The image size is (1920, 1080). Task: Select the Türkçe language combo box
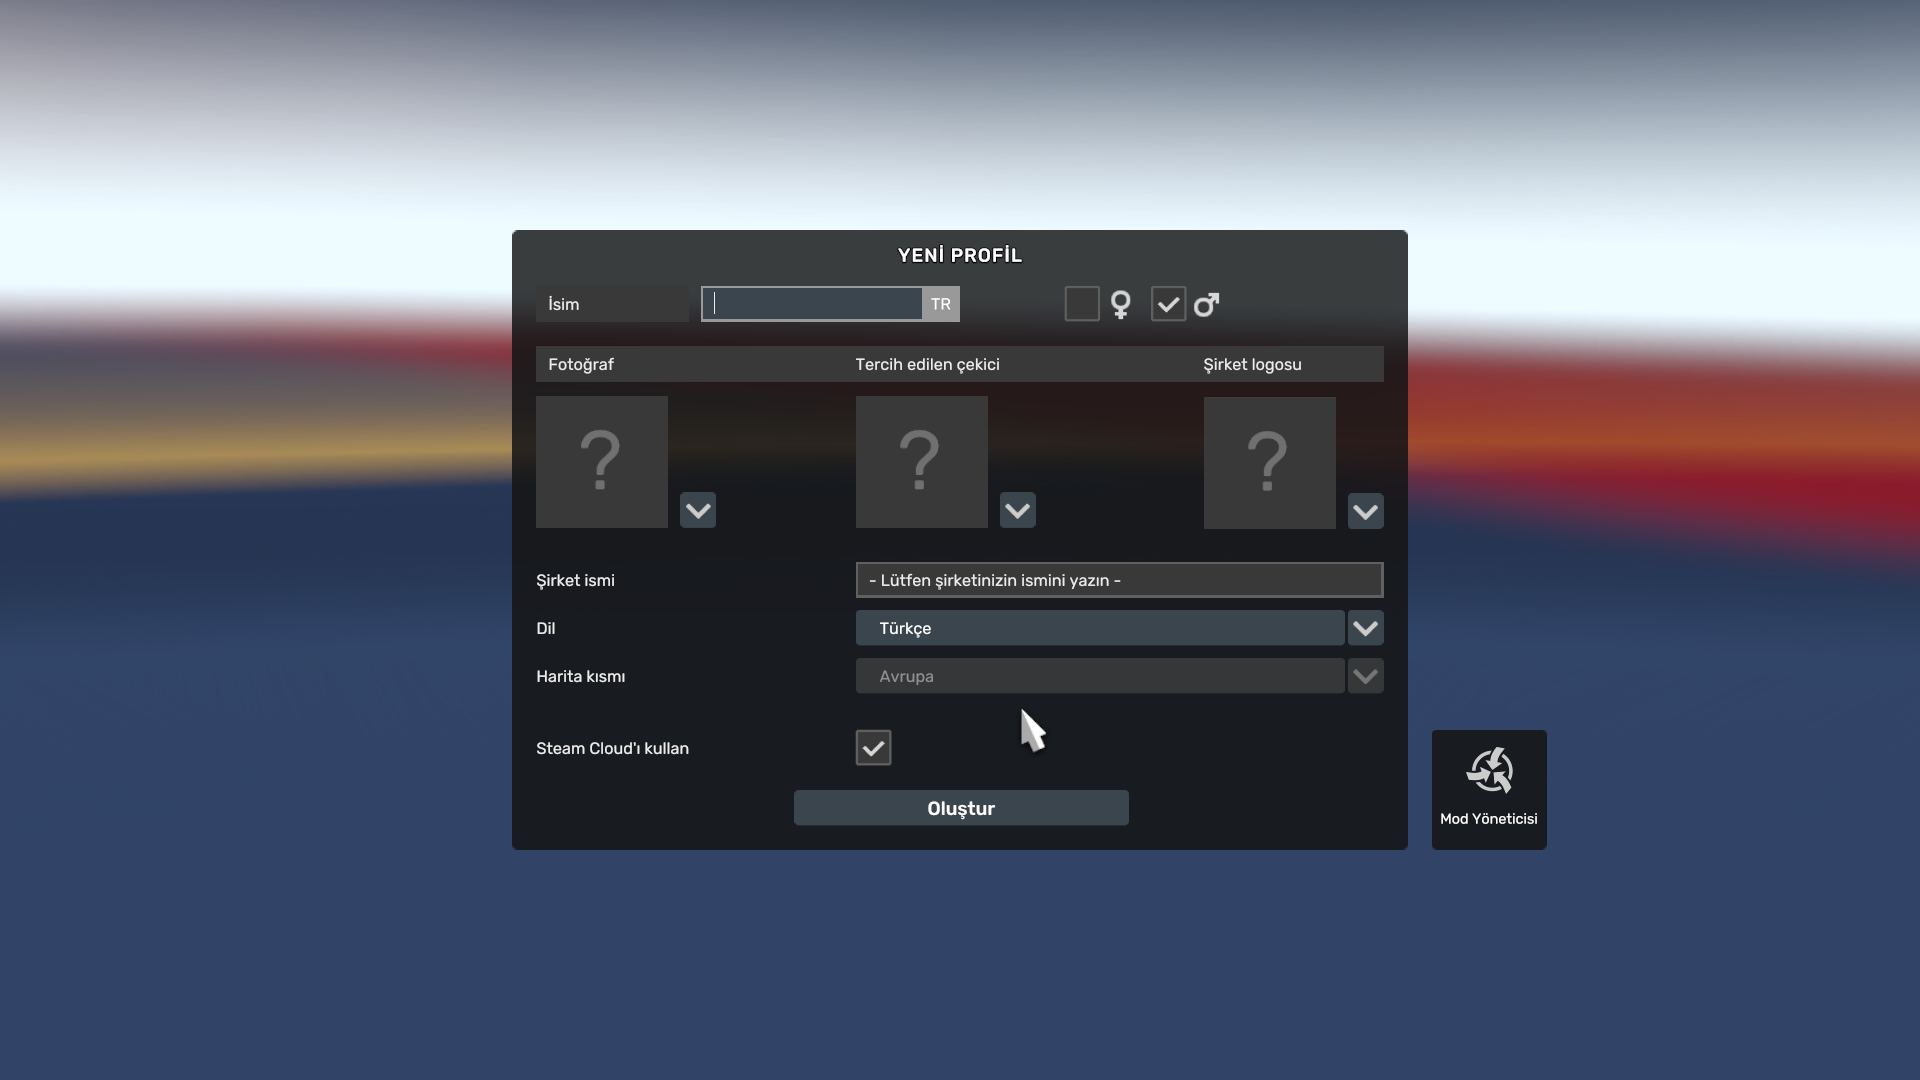click(x=1099, y=628)
